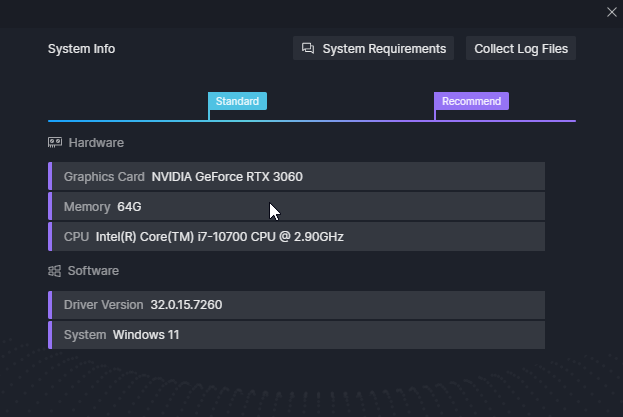Select the Windows 11 system value
Screen dimensions: 623x417
(x=146, y=335)
